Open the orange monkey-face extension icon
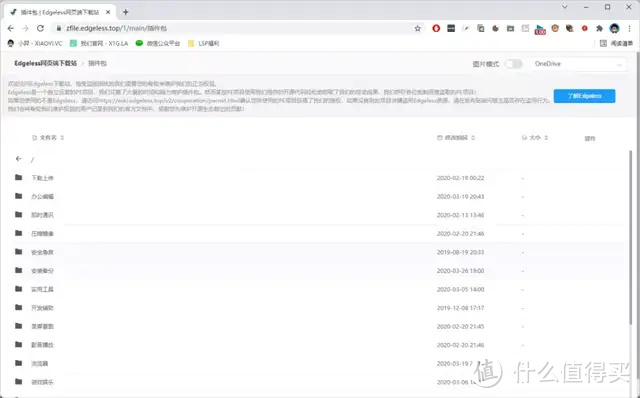The height and width of the screenshot is (398, 640). point(555,28)
